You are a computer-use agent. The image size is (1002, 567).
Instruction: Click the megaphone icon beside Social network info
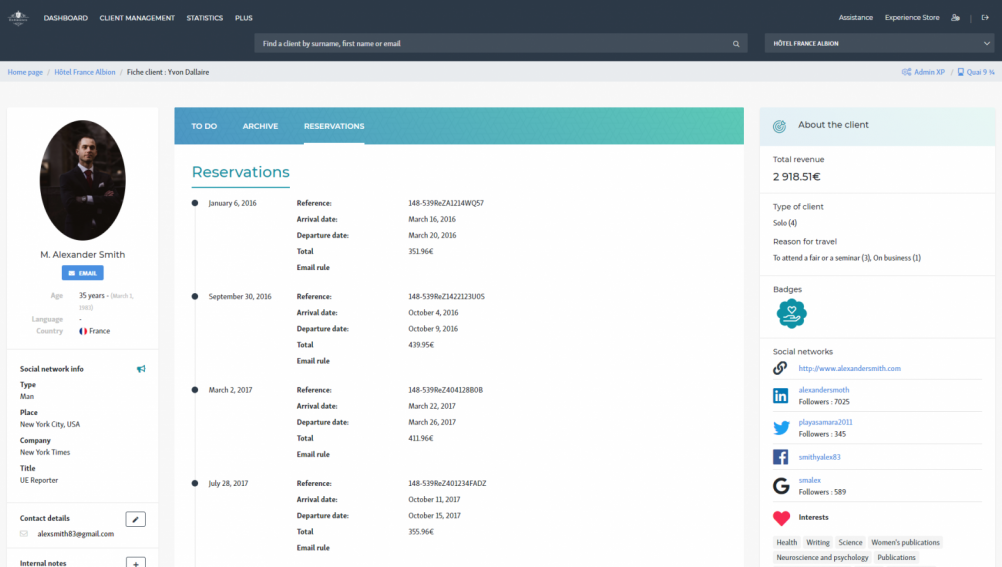(x=141, y=369)
